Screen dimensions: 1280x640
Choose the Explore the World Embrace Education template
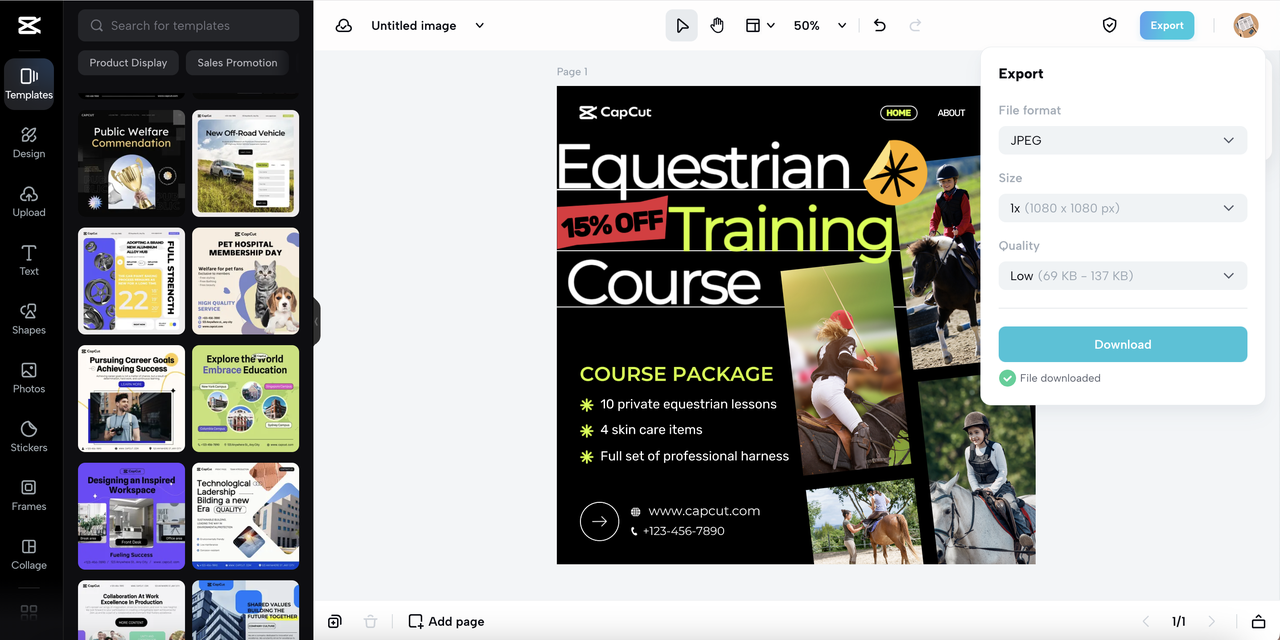(245, 399)
